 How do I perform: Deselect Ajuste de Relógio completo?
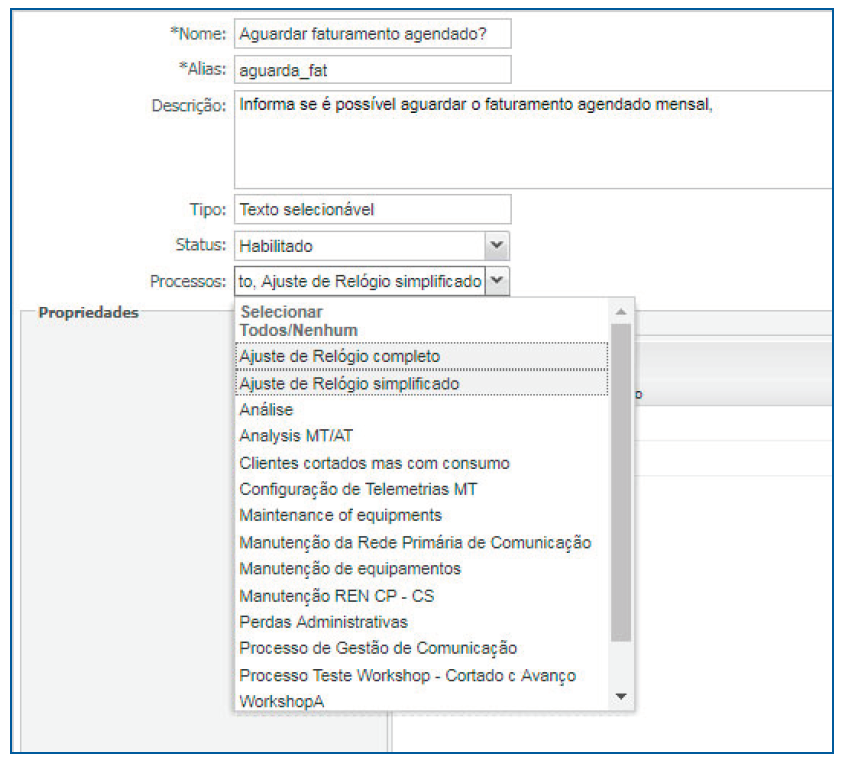[339, 356]
